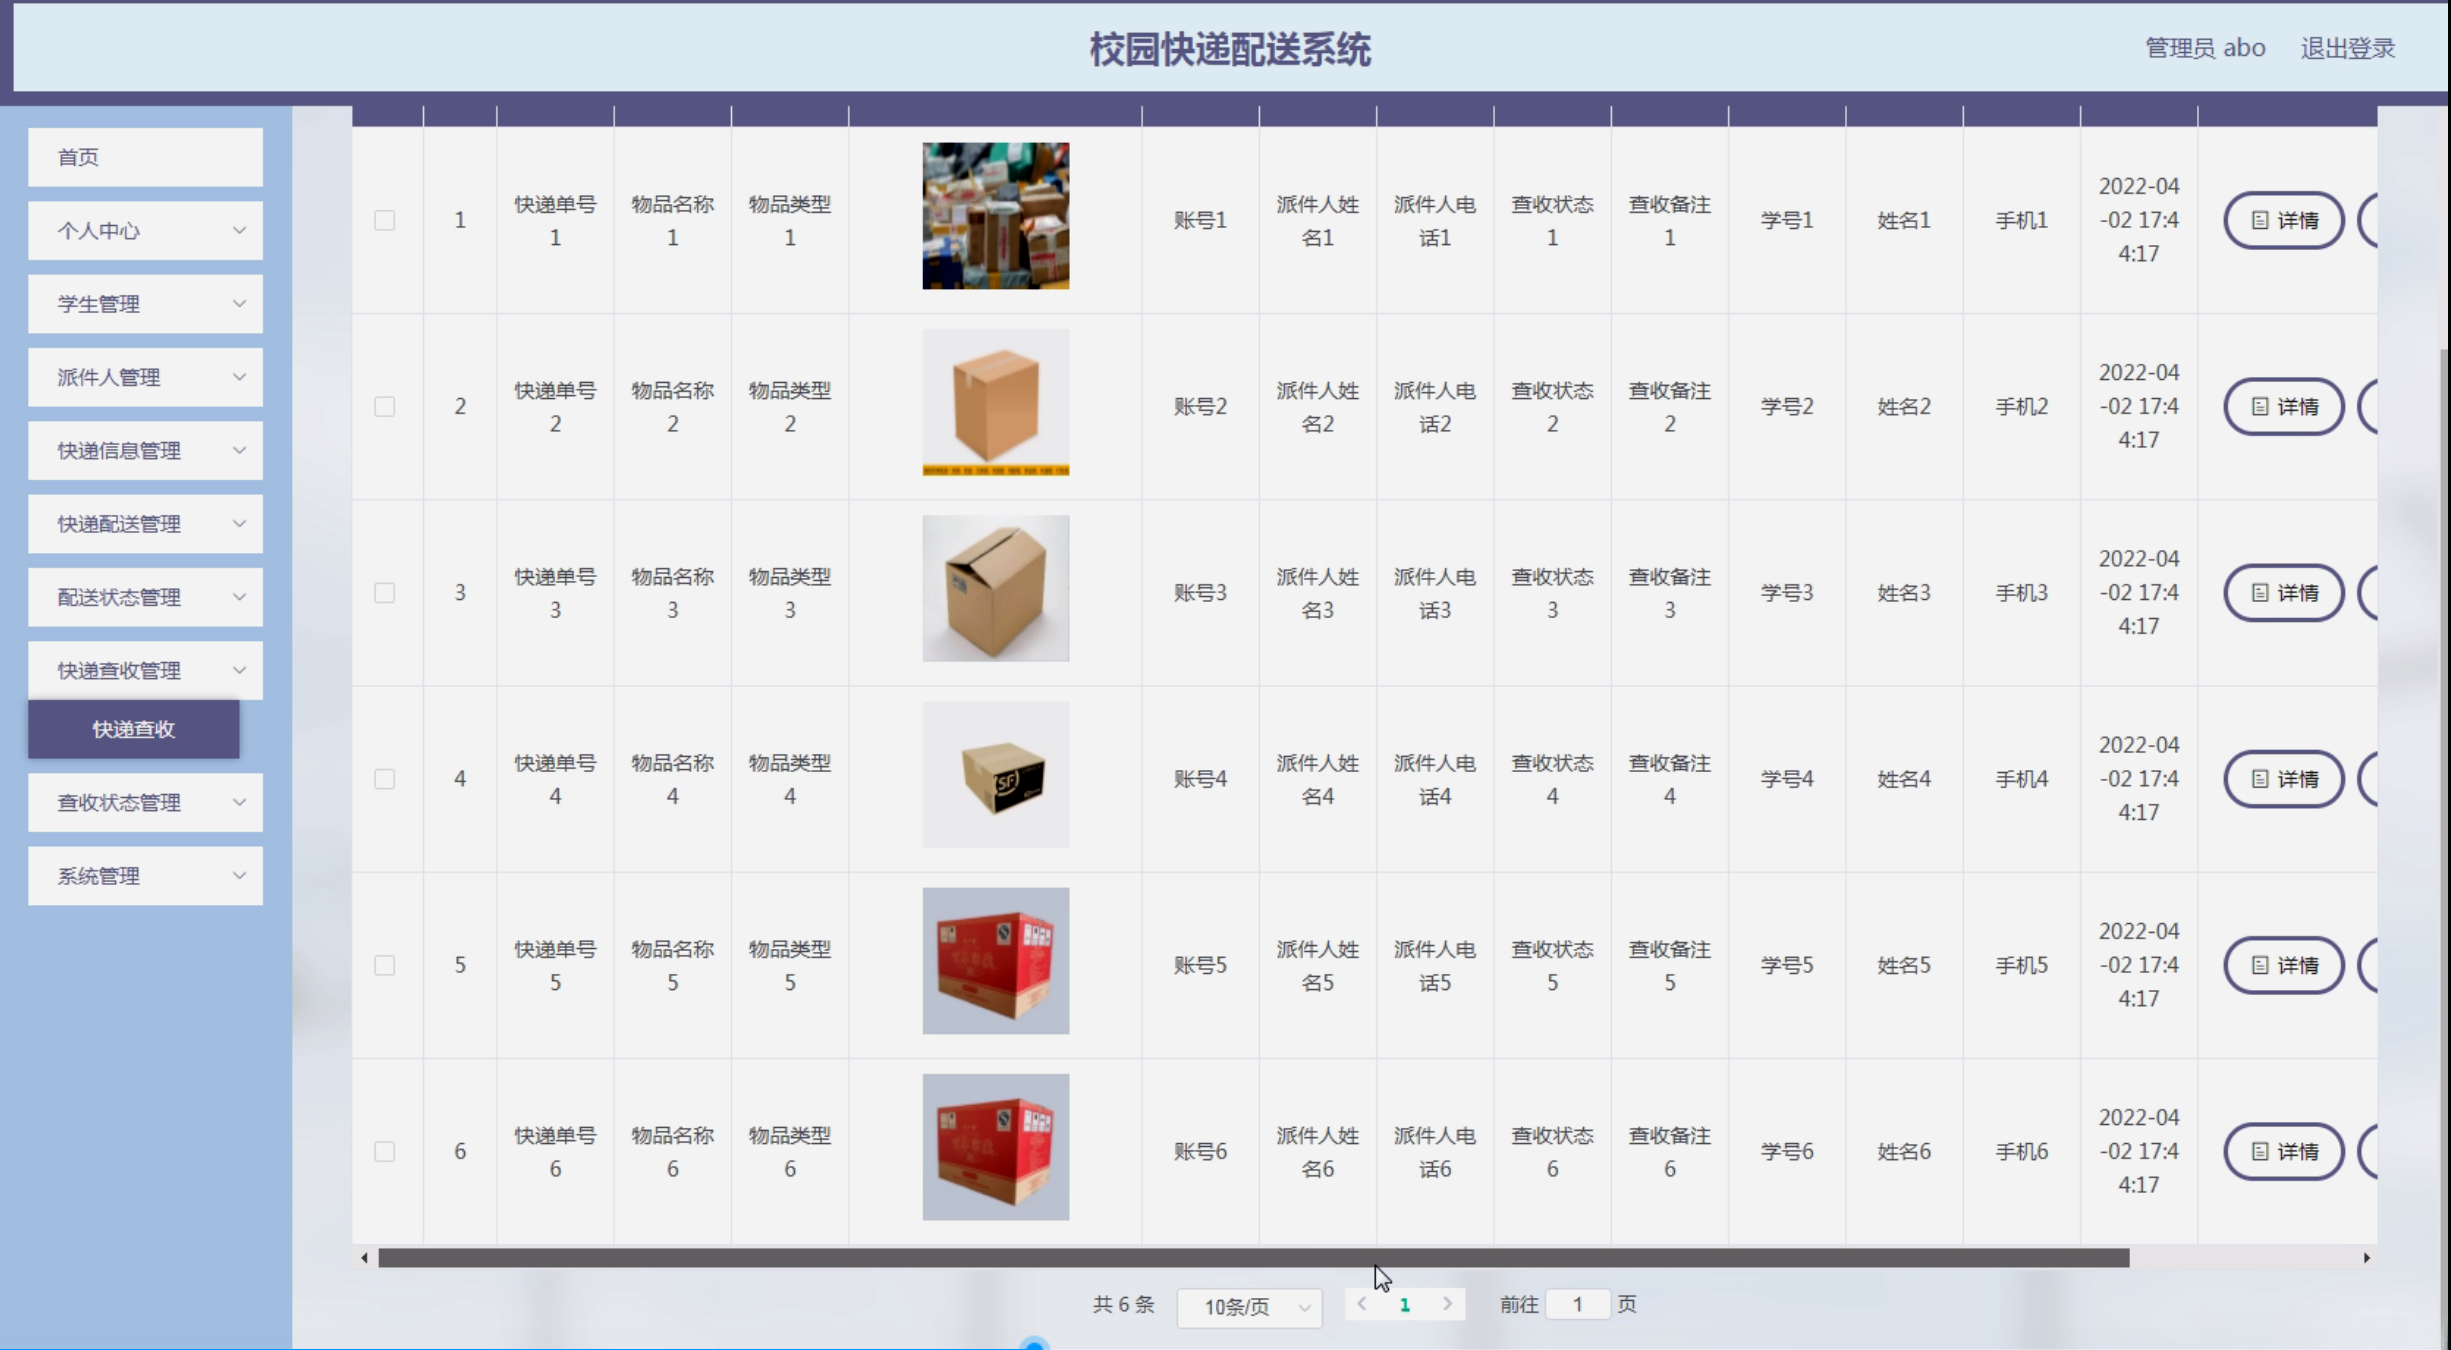The height and width of the screenshot is (1350, 2451).
Task: Select the 快递查收 submenu item
Action: click(x=134, y=729)
